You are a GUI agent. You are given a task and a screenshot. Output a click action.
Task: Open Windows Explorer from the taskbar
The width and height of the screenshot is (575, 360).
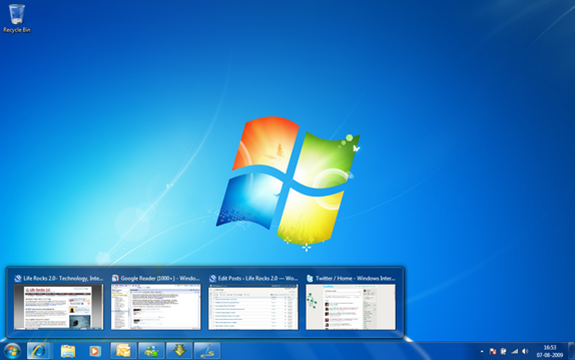click(68, 351)
